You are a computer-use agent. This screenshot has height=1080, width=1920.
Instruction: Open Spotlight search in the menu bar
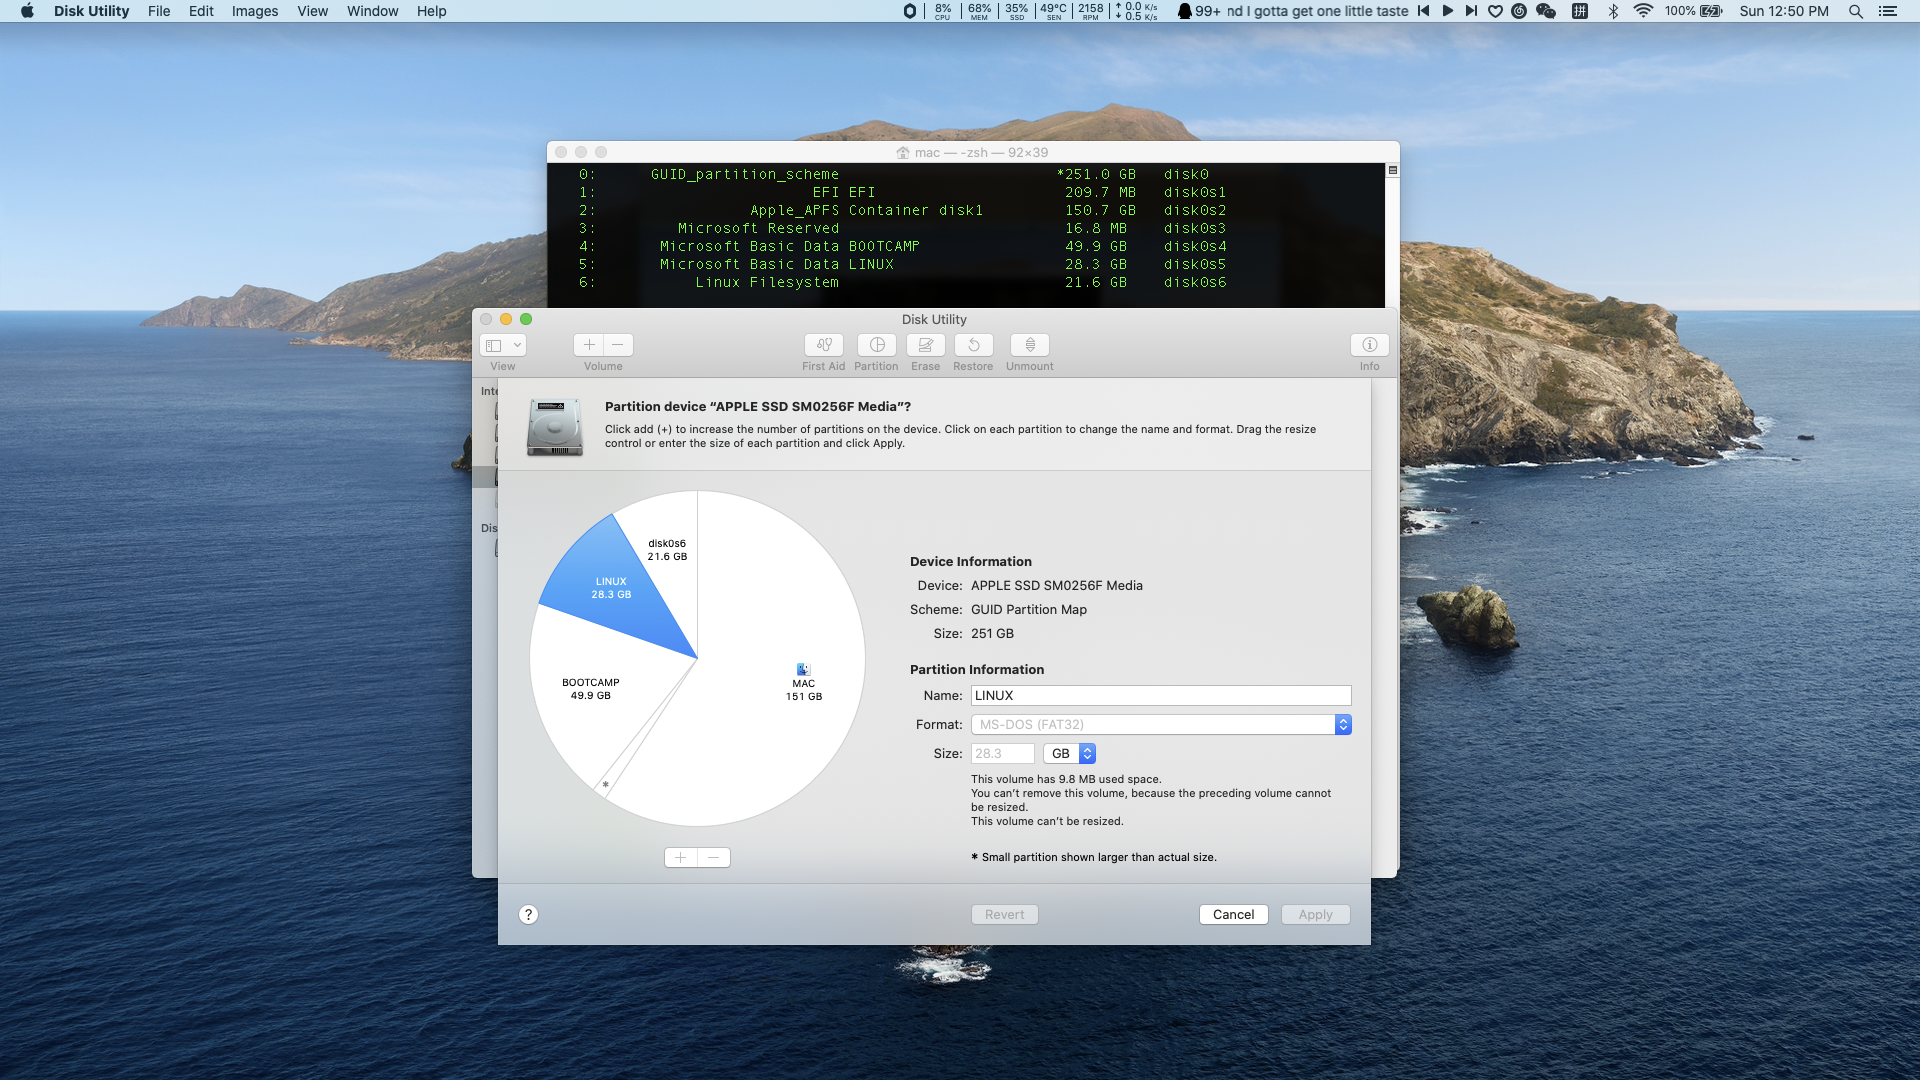tap(1855, 11)
